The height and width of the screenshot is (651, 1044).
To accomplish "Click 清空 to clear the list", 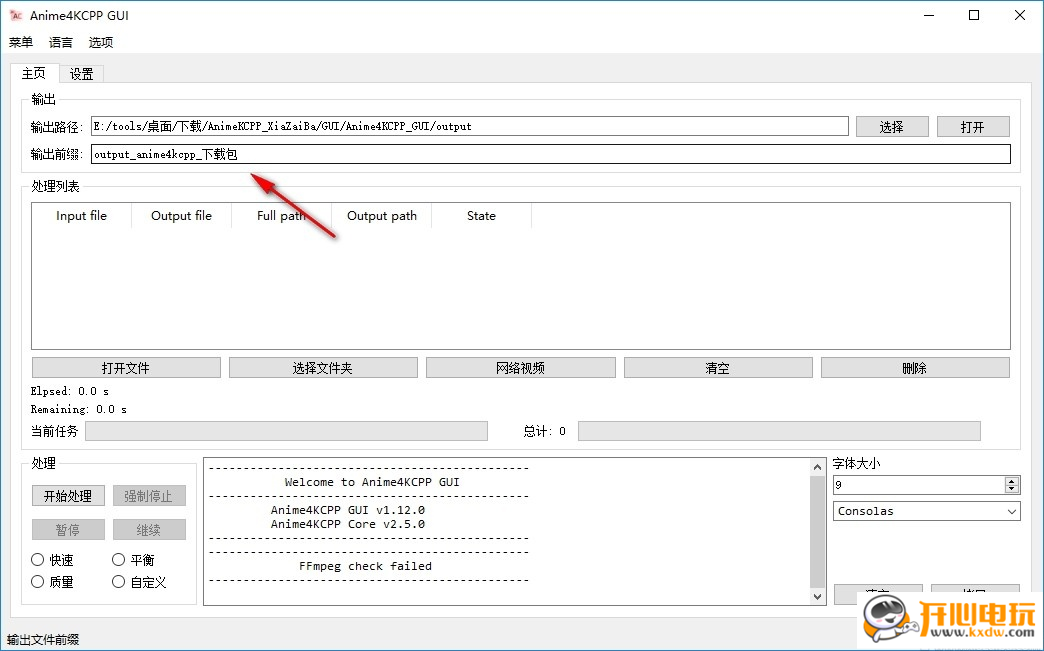I will pyautogui.click(x=718, y=368).
